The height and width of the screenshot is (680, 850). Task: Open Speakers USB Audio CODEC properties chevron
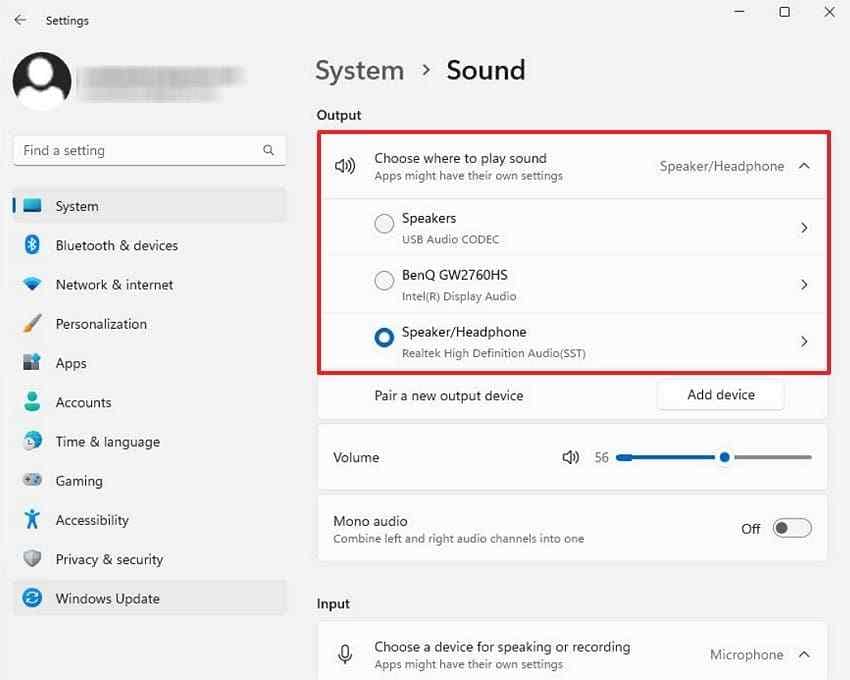(x=804, y=228)
